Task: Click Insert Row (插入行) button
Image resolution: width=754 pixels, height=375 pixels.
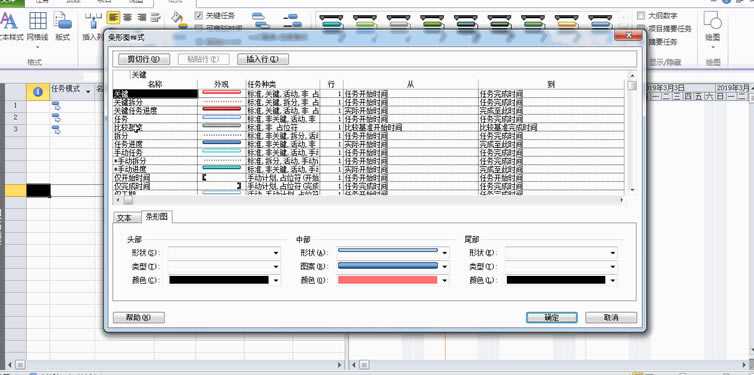Action: click(x=263, y=59)
